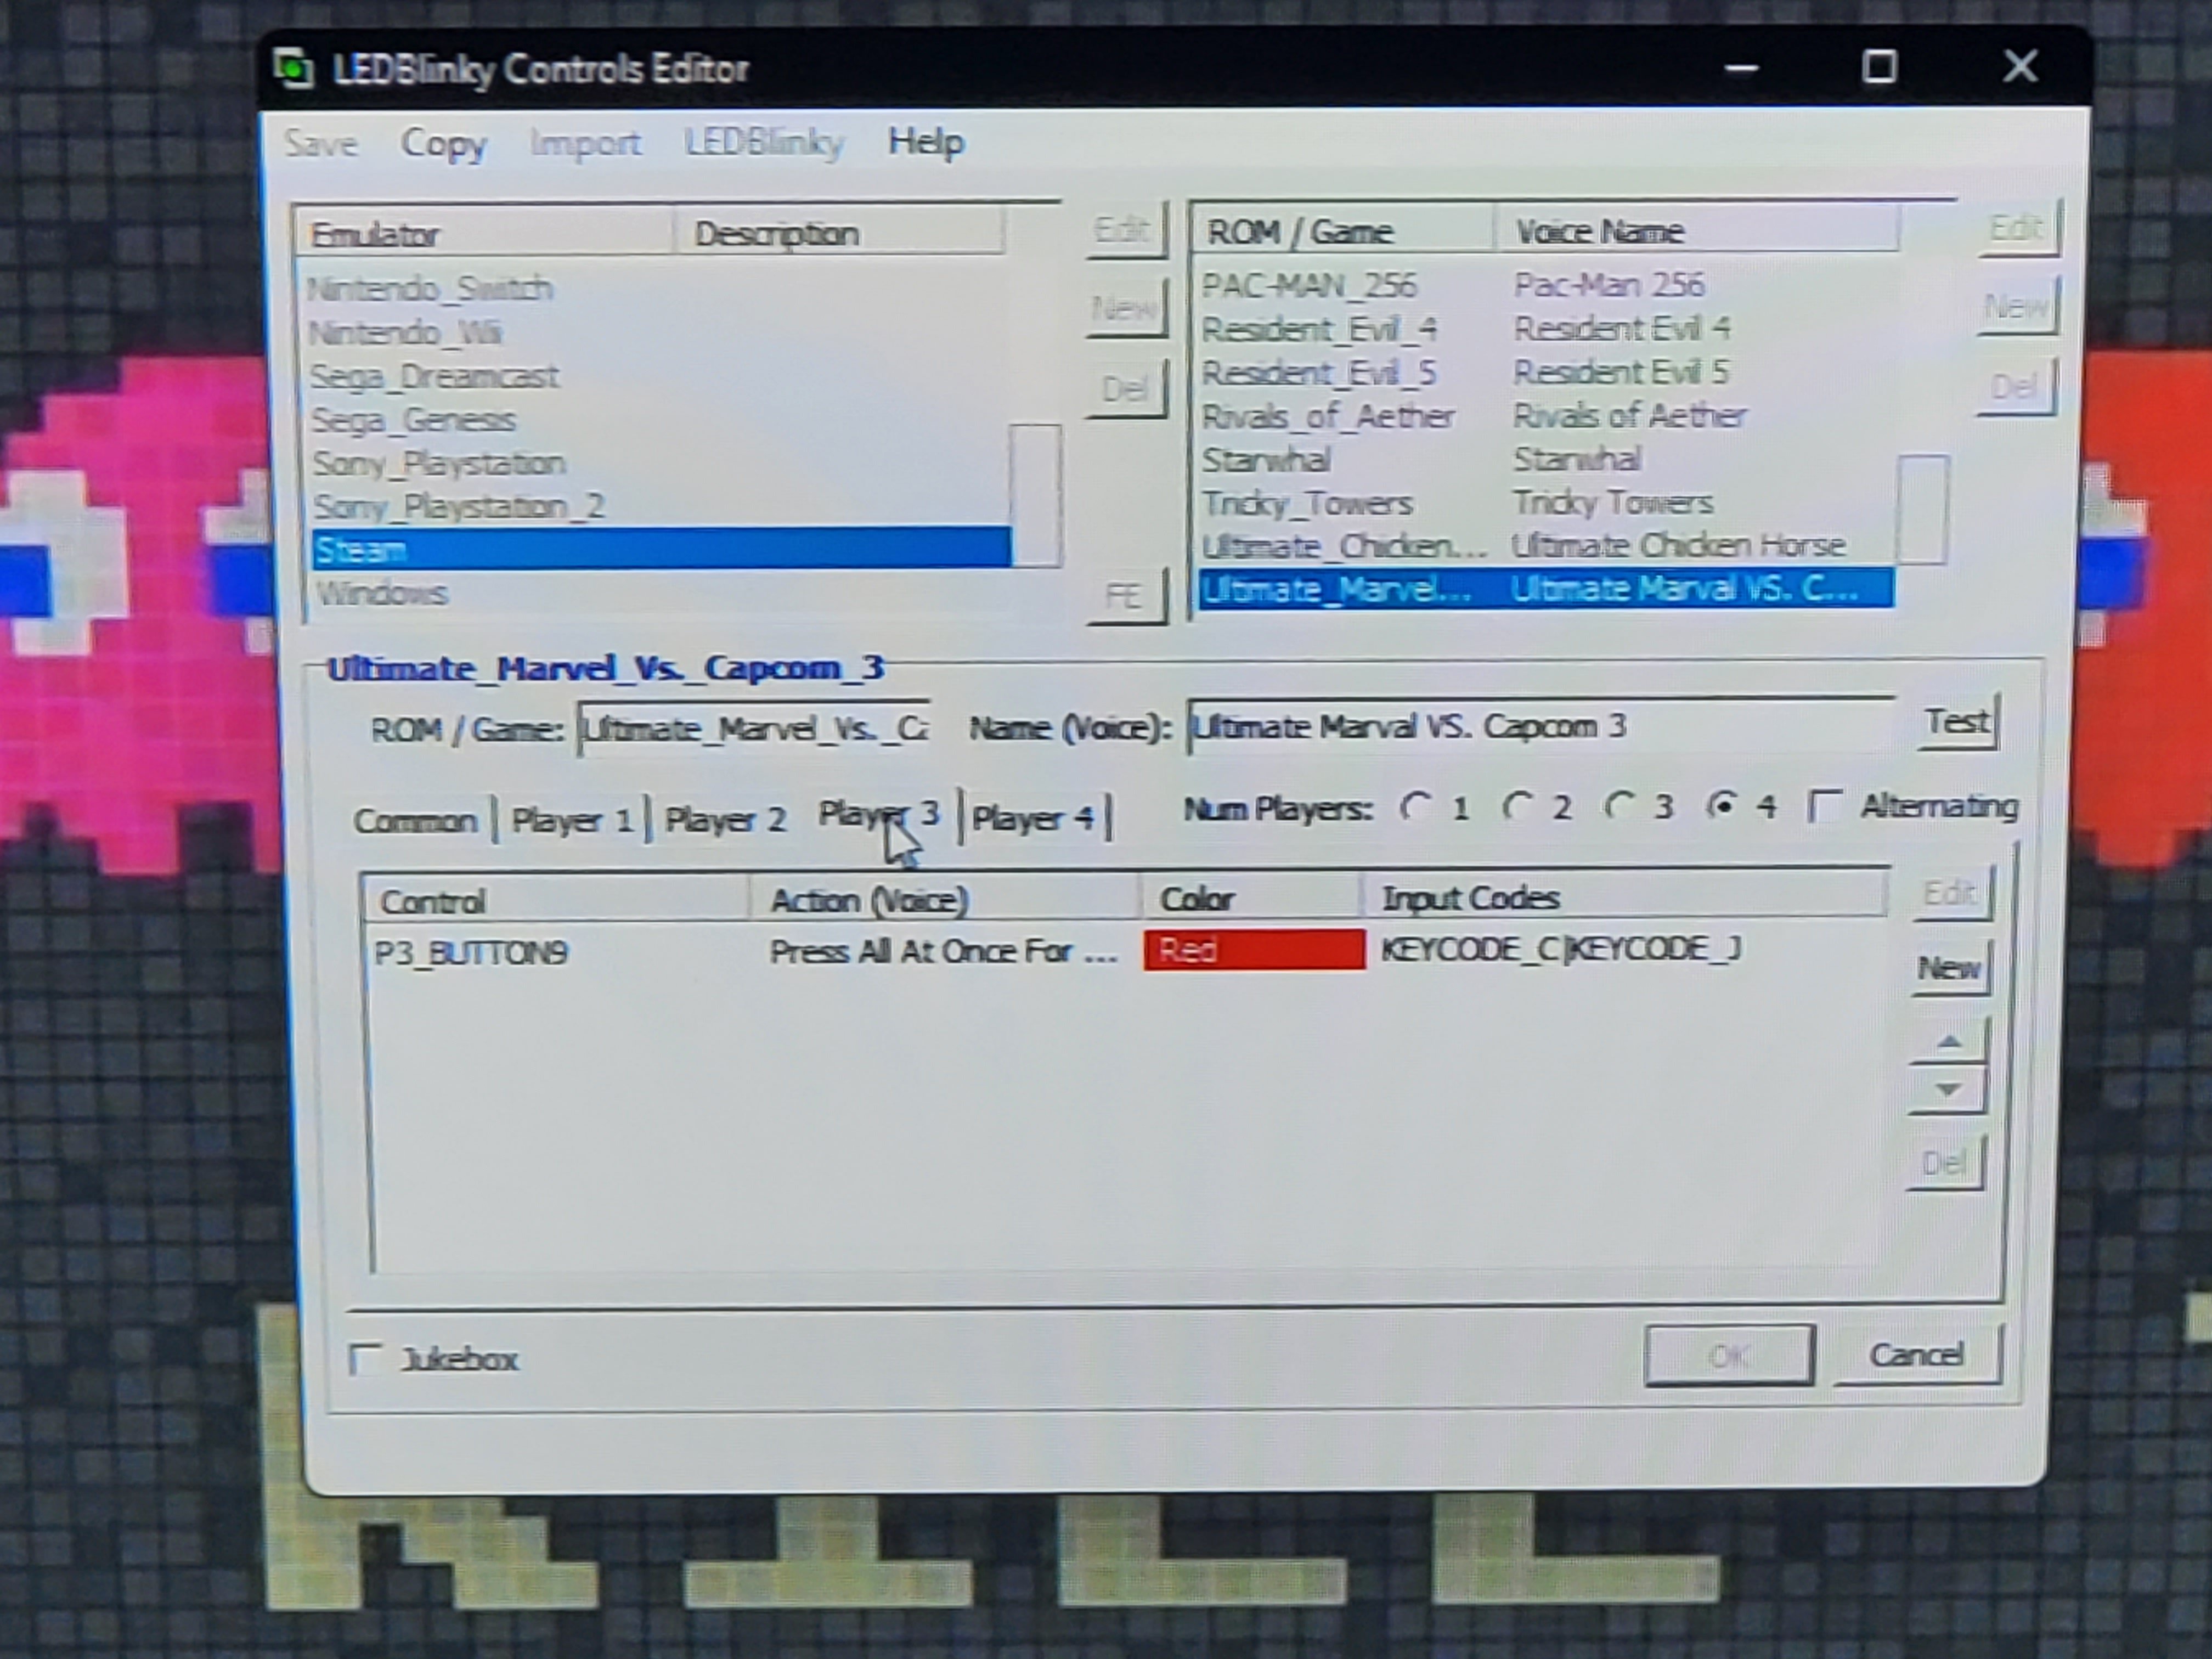Move control down with down arrow

(1947, 1090)
